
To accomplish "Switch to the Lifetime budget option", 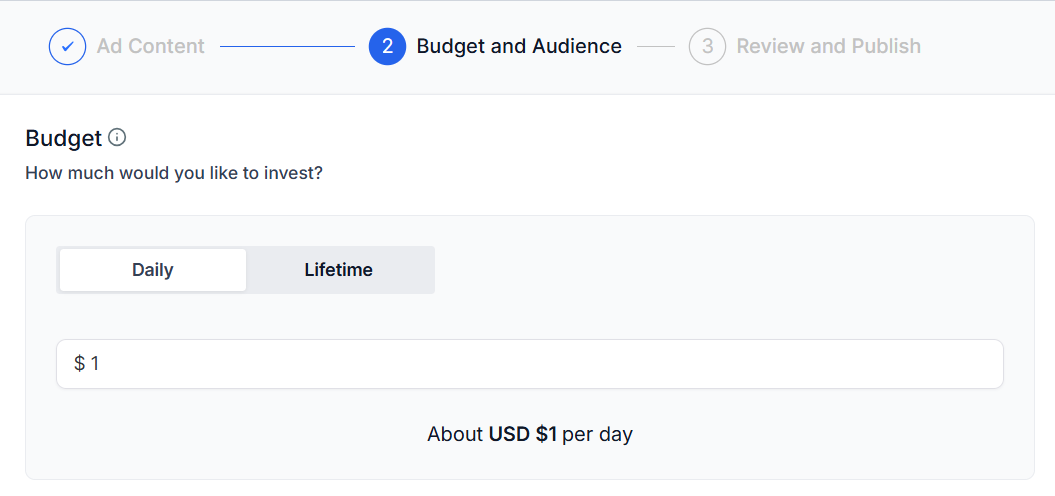I will point(338,270).
